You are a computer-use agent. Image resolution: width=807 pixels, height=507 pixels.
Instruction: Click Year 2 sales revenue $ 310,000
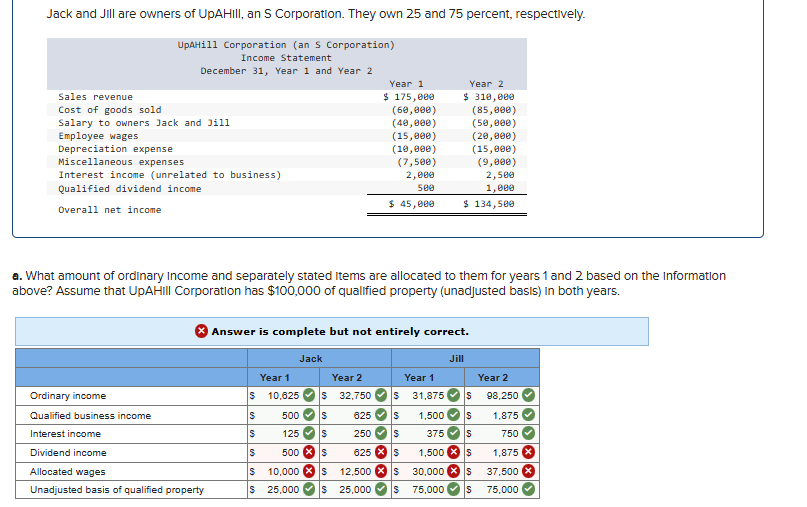click(488, 97)
